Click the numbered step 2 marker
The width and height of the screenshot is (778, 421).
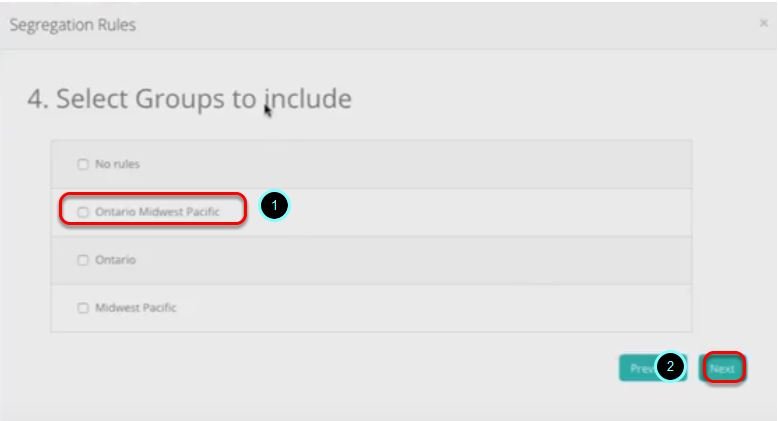[x=671, y=367]
